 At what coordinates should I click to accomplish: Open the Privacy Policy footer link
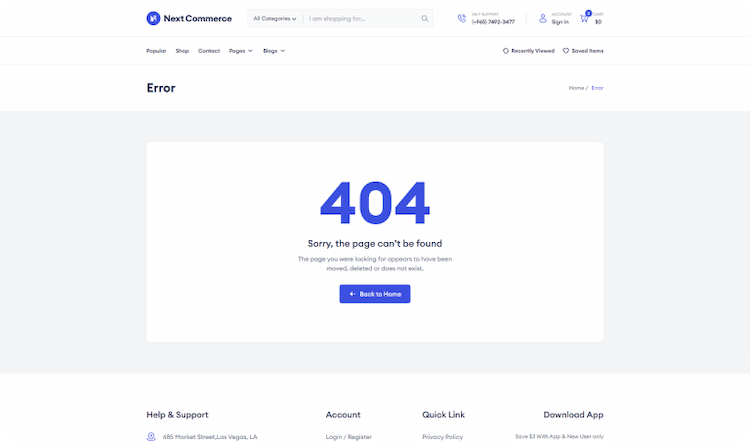(x=442, y=436)
